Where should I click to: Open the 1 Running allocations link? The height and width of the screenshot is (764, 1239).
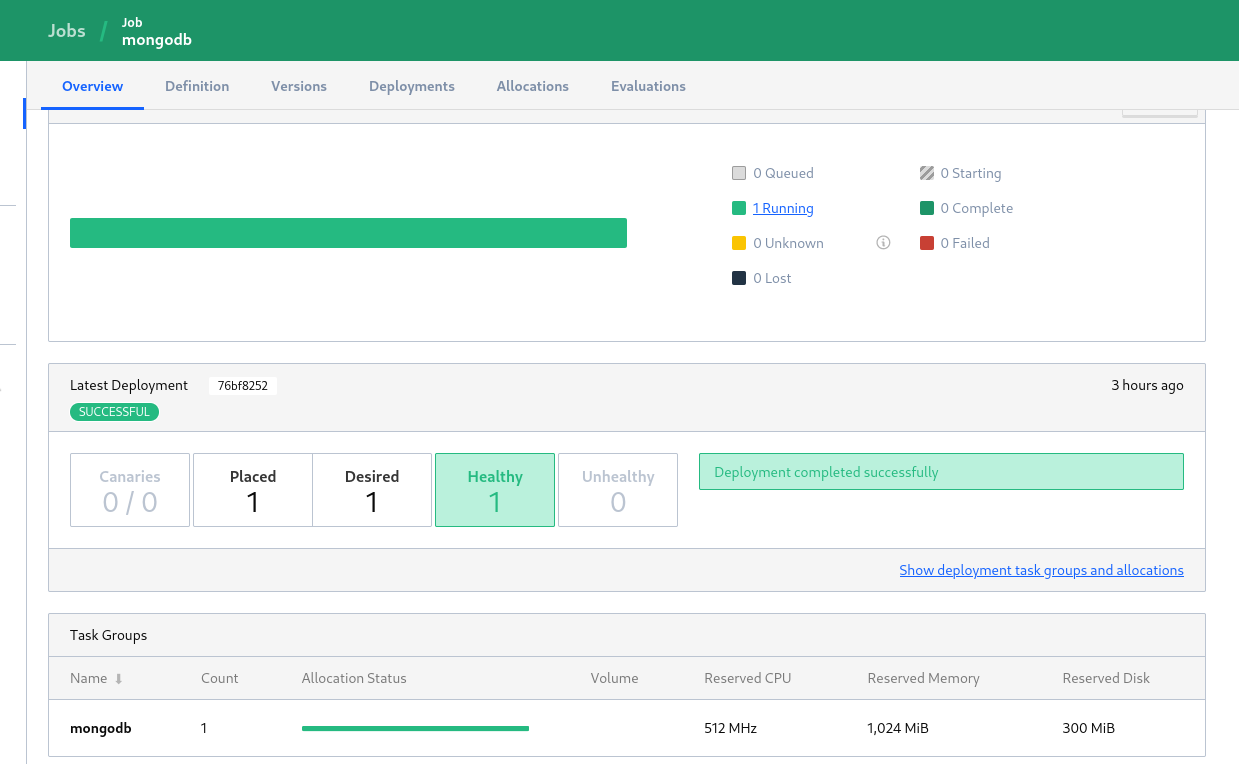point(783,208)
